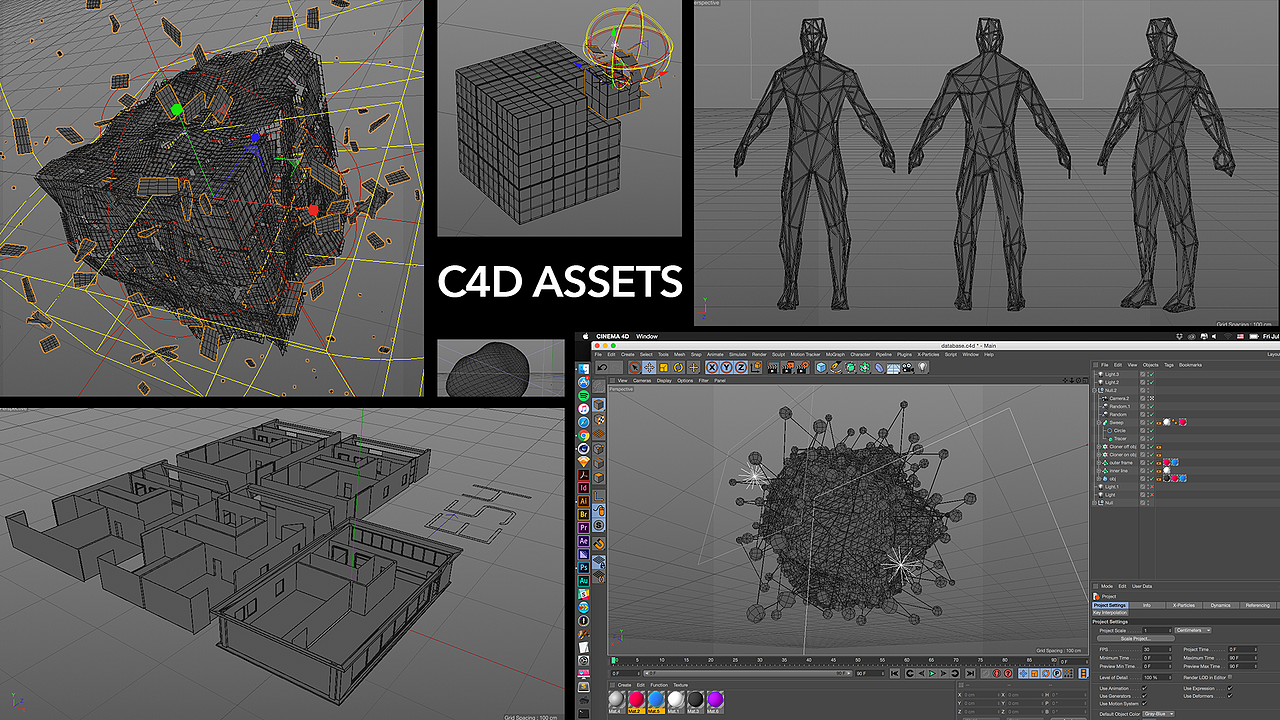Select the Move tool
1280x720 pixels.
point(649,367)
